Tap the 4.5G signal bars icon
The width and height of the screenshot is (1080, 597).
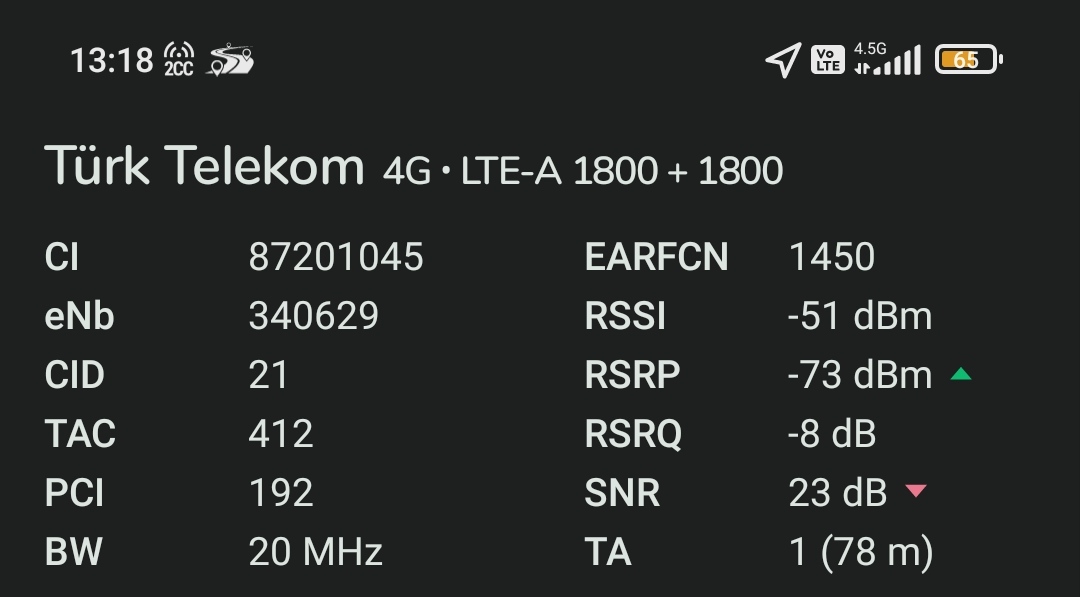pos(887,59)
